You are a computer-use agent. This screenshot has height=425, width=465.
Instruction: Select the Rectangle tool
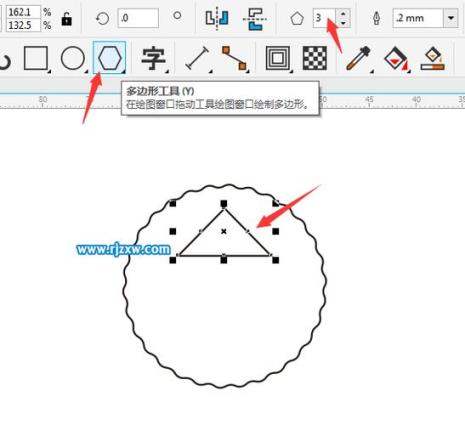(36, 58)
